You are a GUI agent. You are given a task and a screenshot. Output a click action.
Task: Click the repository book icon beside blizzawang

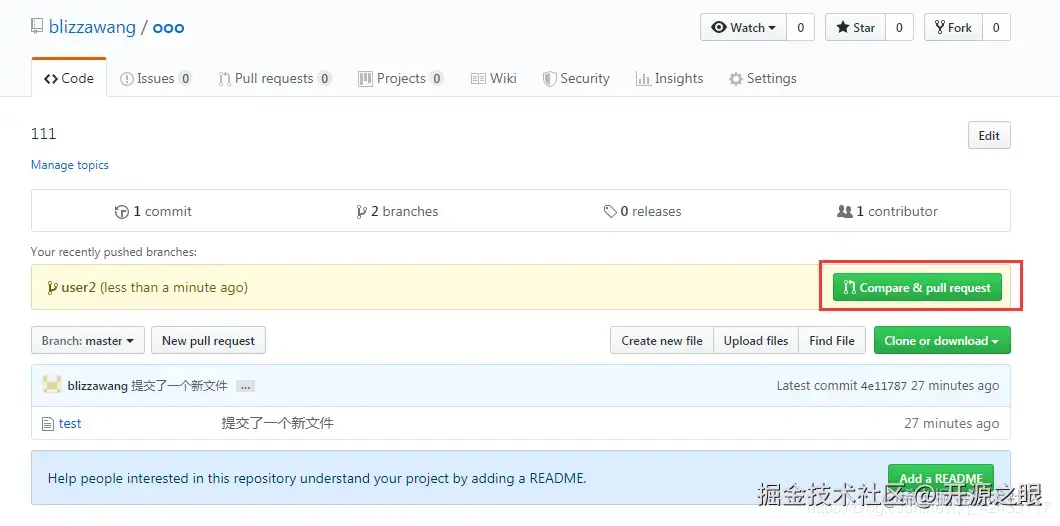pyautogui.click(x=38, y=27)
